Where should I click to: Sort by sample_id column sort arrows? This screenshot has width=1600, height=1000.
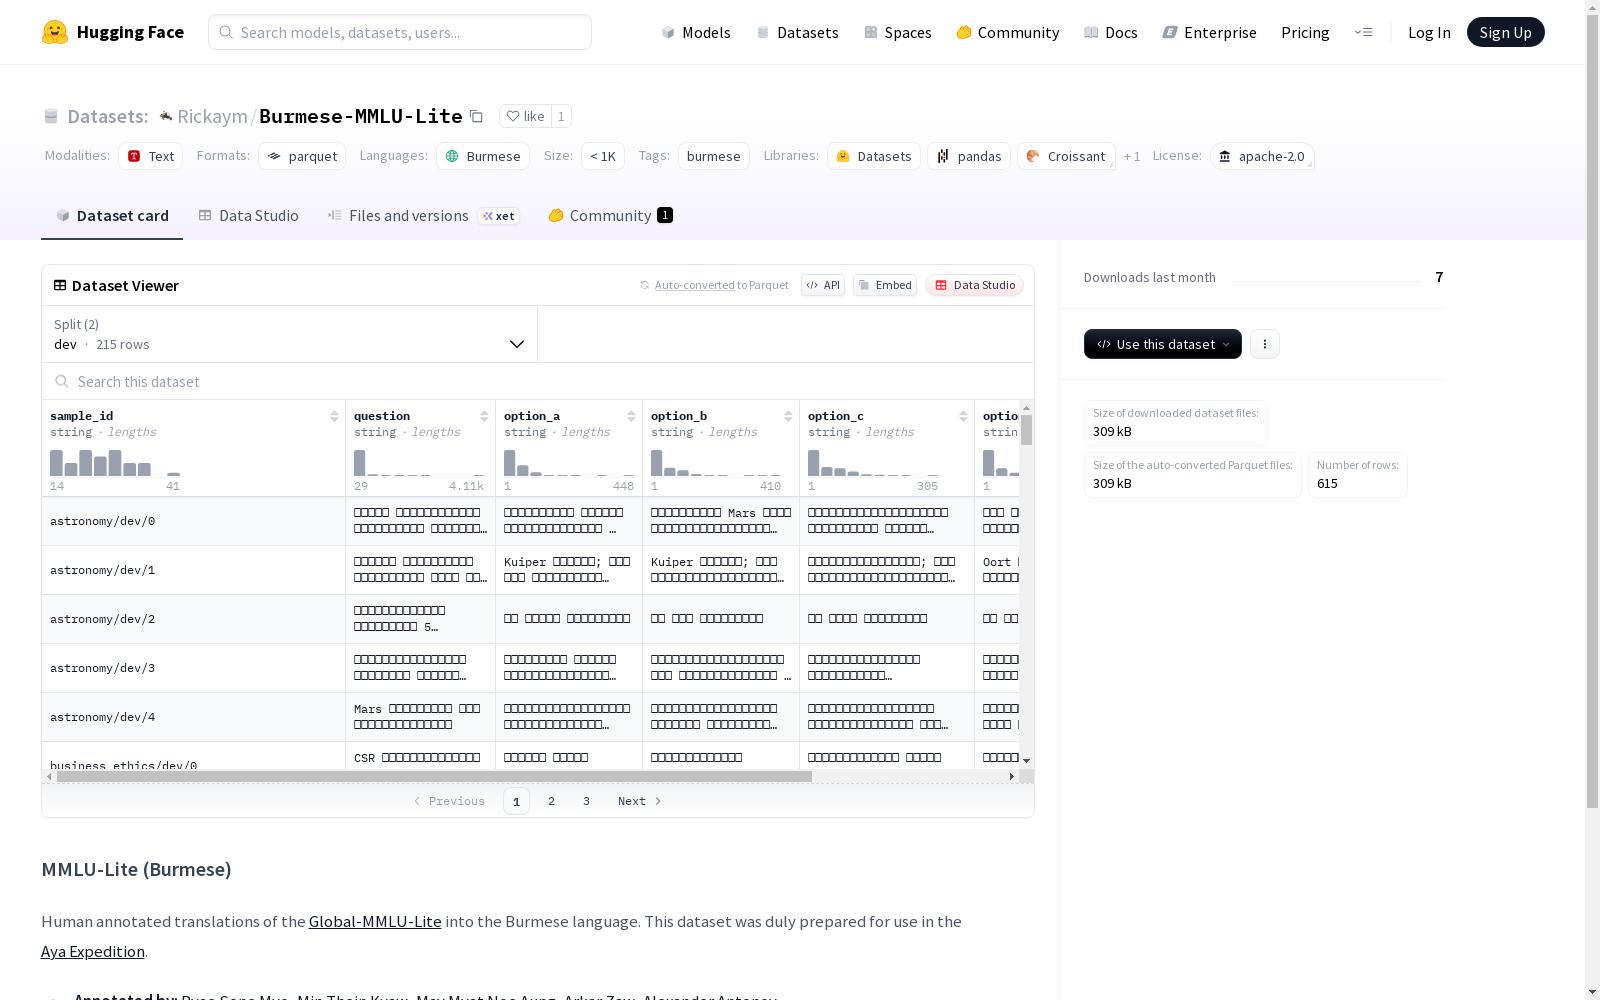(334, 416)
